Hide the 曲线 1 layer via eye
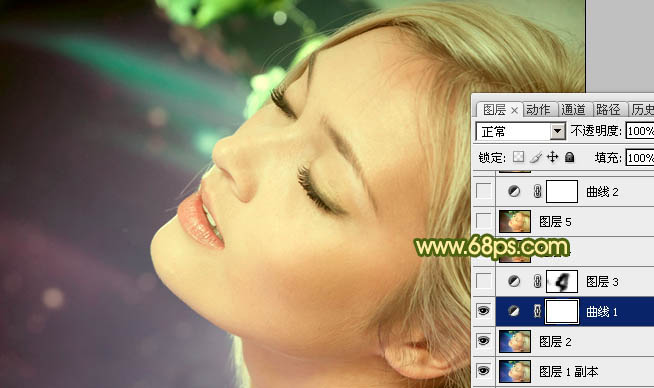Viewport: 654px width, 388px height. [483, 311]
